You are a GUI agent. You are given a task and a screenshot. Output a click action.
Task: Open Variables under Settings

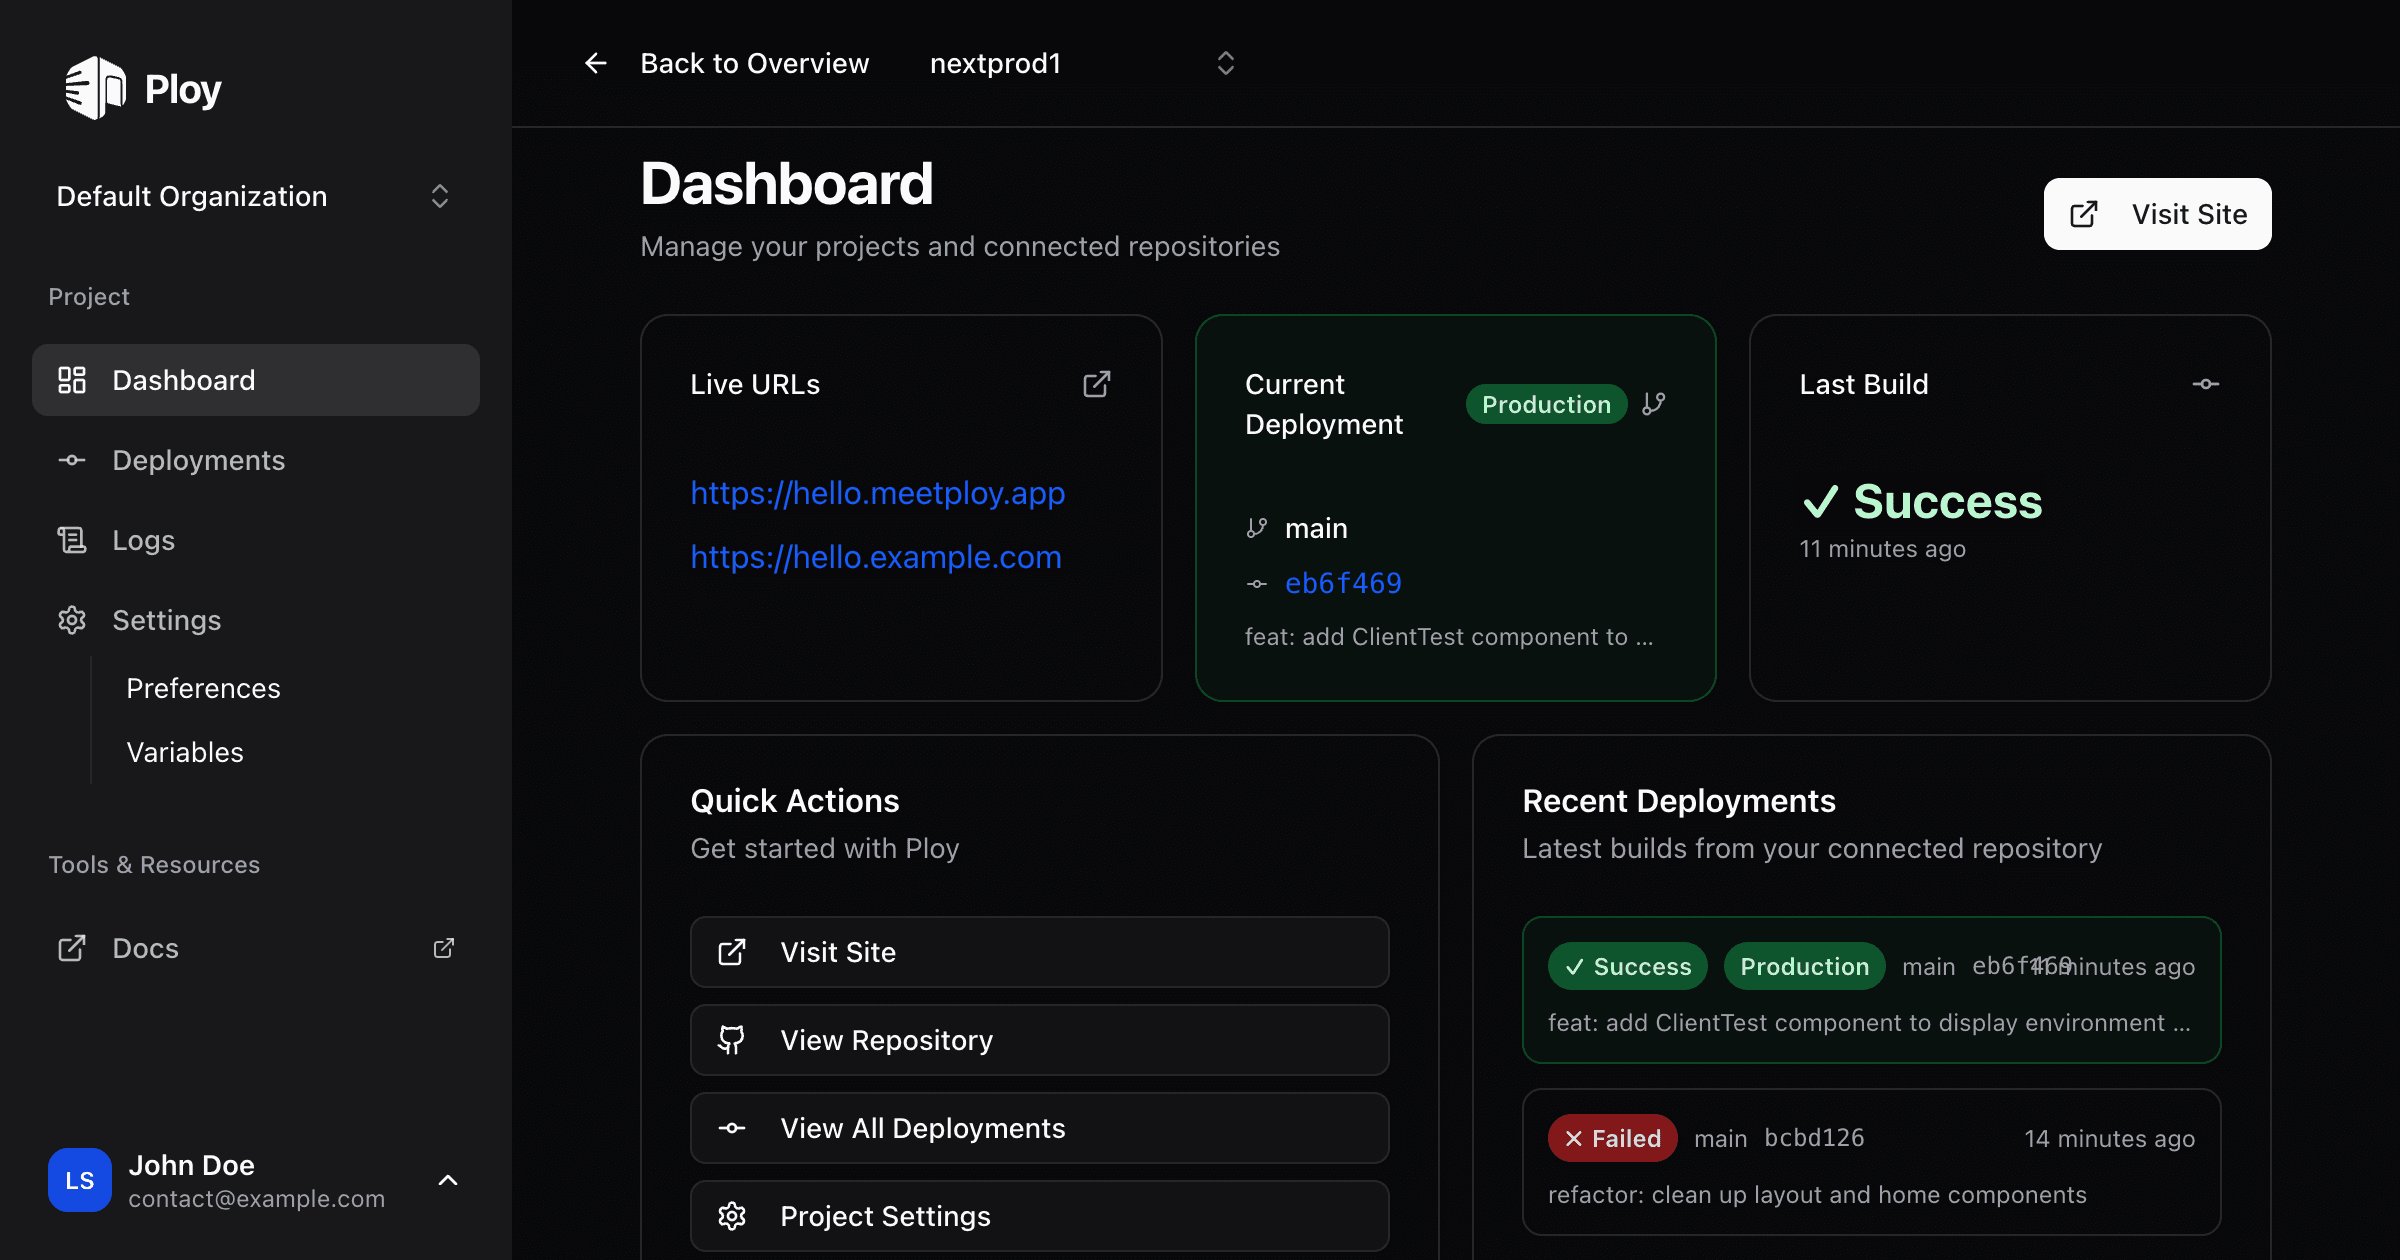click(185, 752)
